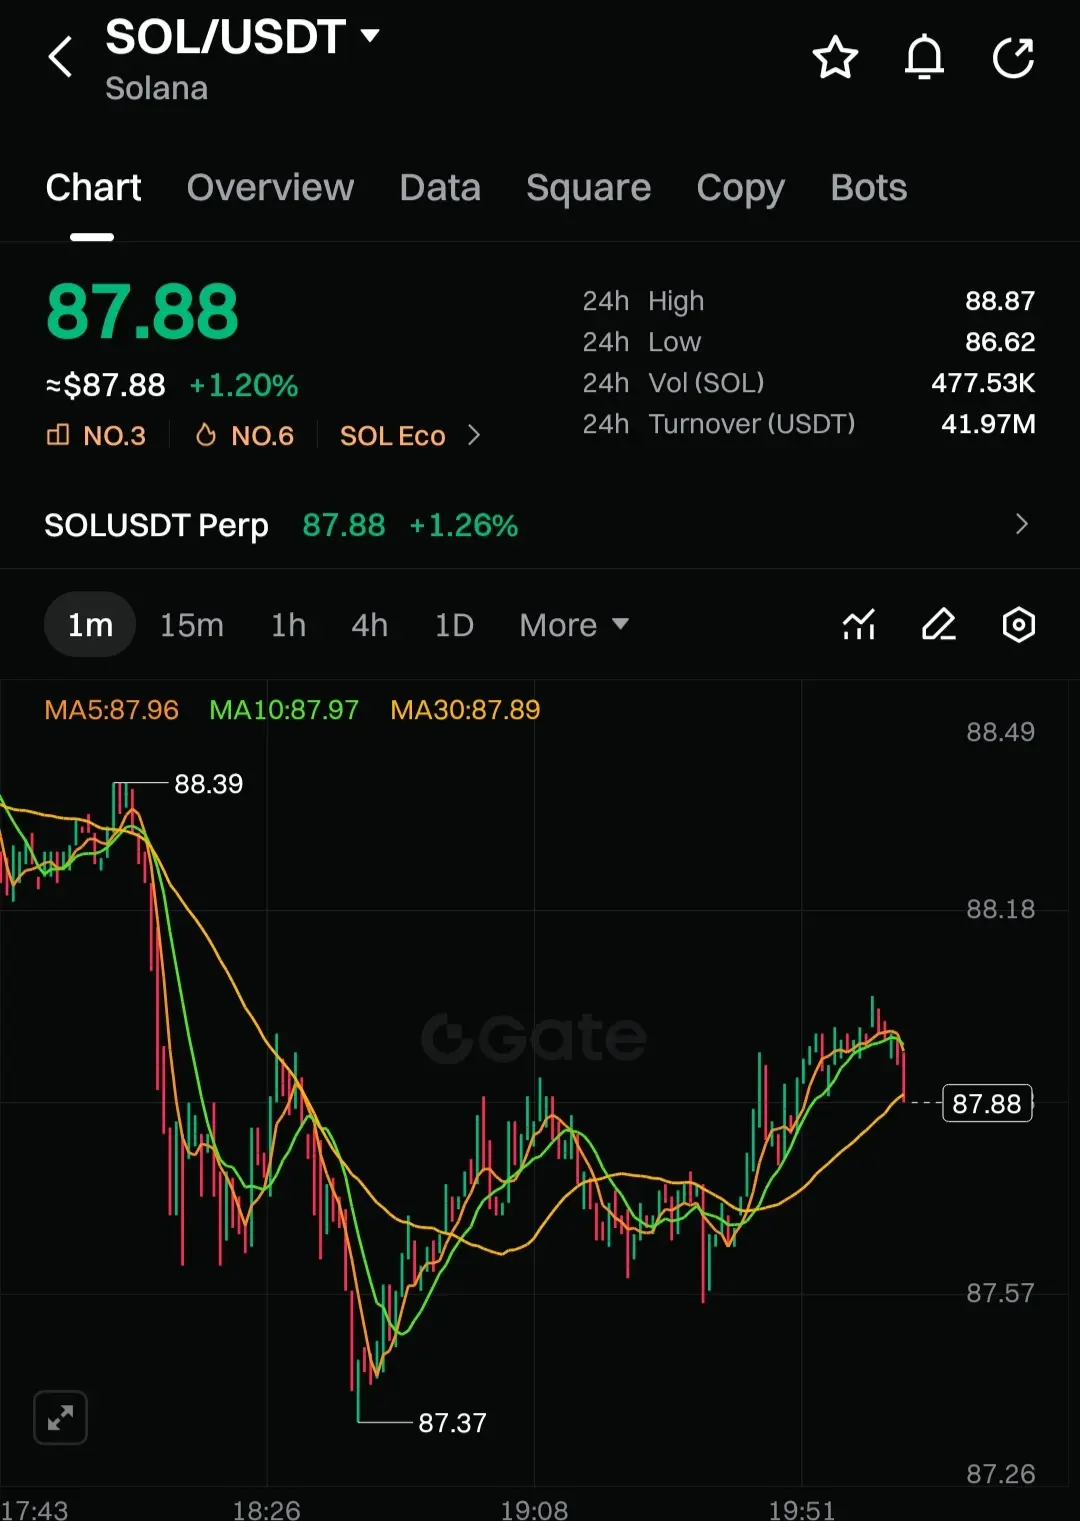
Task: Open chart settings hexagon icon
Action: click(1018, 625)
